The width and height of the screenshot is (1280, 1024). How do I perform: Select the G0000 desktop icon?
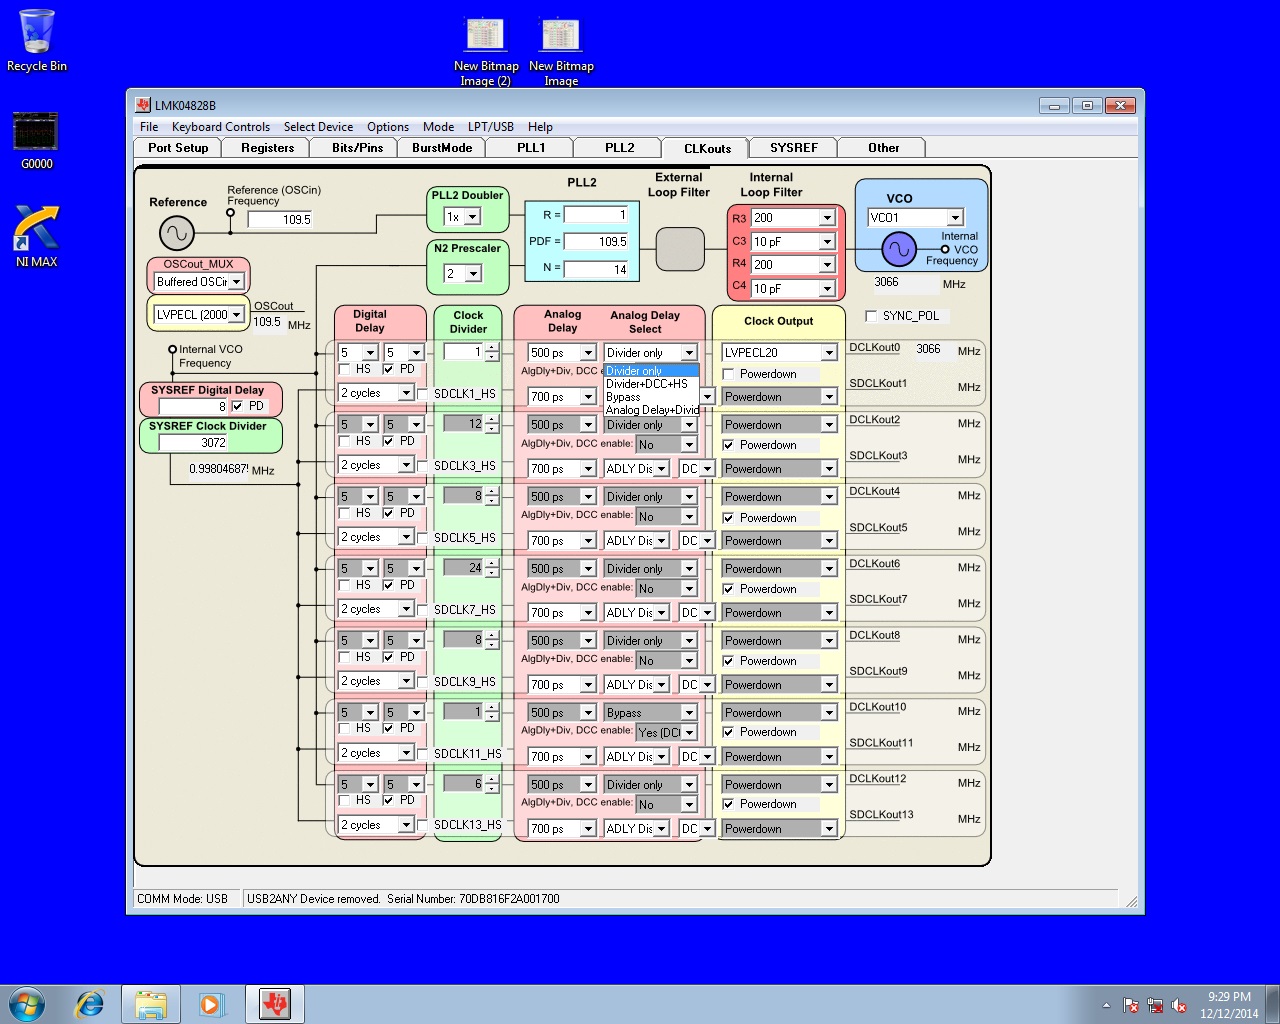pos(36,141)
